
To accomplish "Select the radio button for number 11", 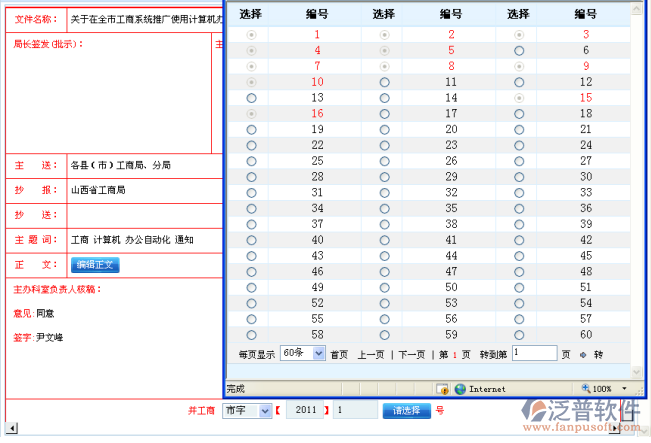I will tap(384, 82).
